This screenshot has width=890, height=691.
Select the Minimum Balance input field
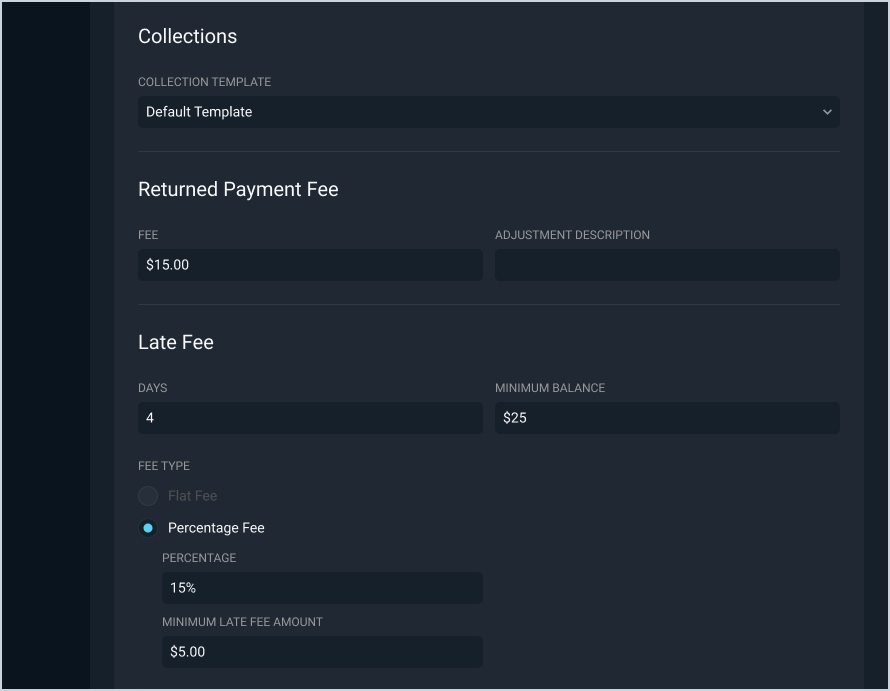667,418
